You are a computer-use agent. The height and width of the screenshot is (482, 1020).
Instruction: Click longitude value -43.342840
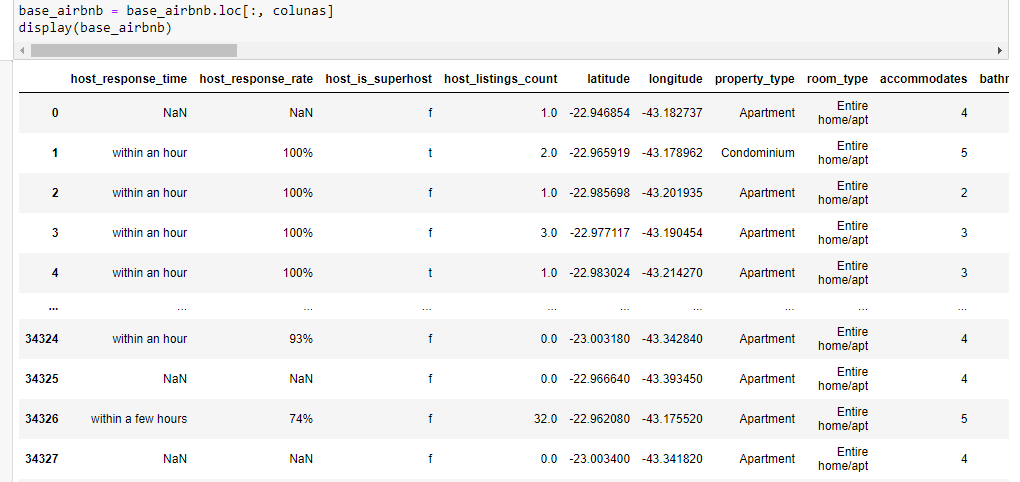coord(672,339)
